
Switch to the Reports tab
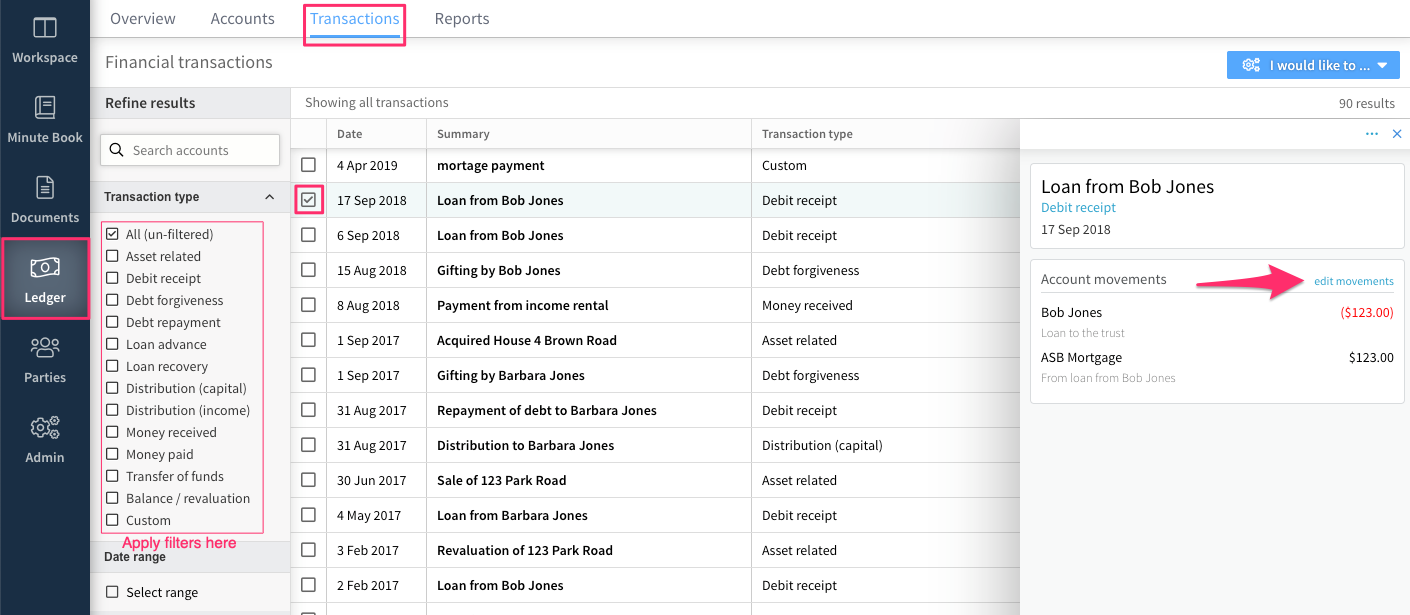(462, 19)
